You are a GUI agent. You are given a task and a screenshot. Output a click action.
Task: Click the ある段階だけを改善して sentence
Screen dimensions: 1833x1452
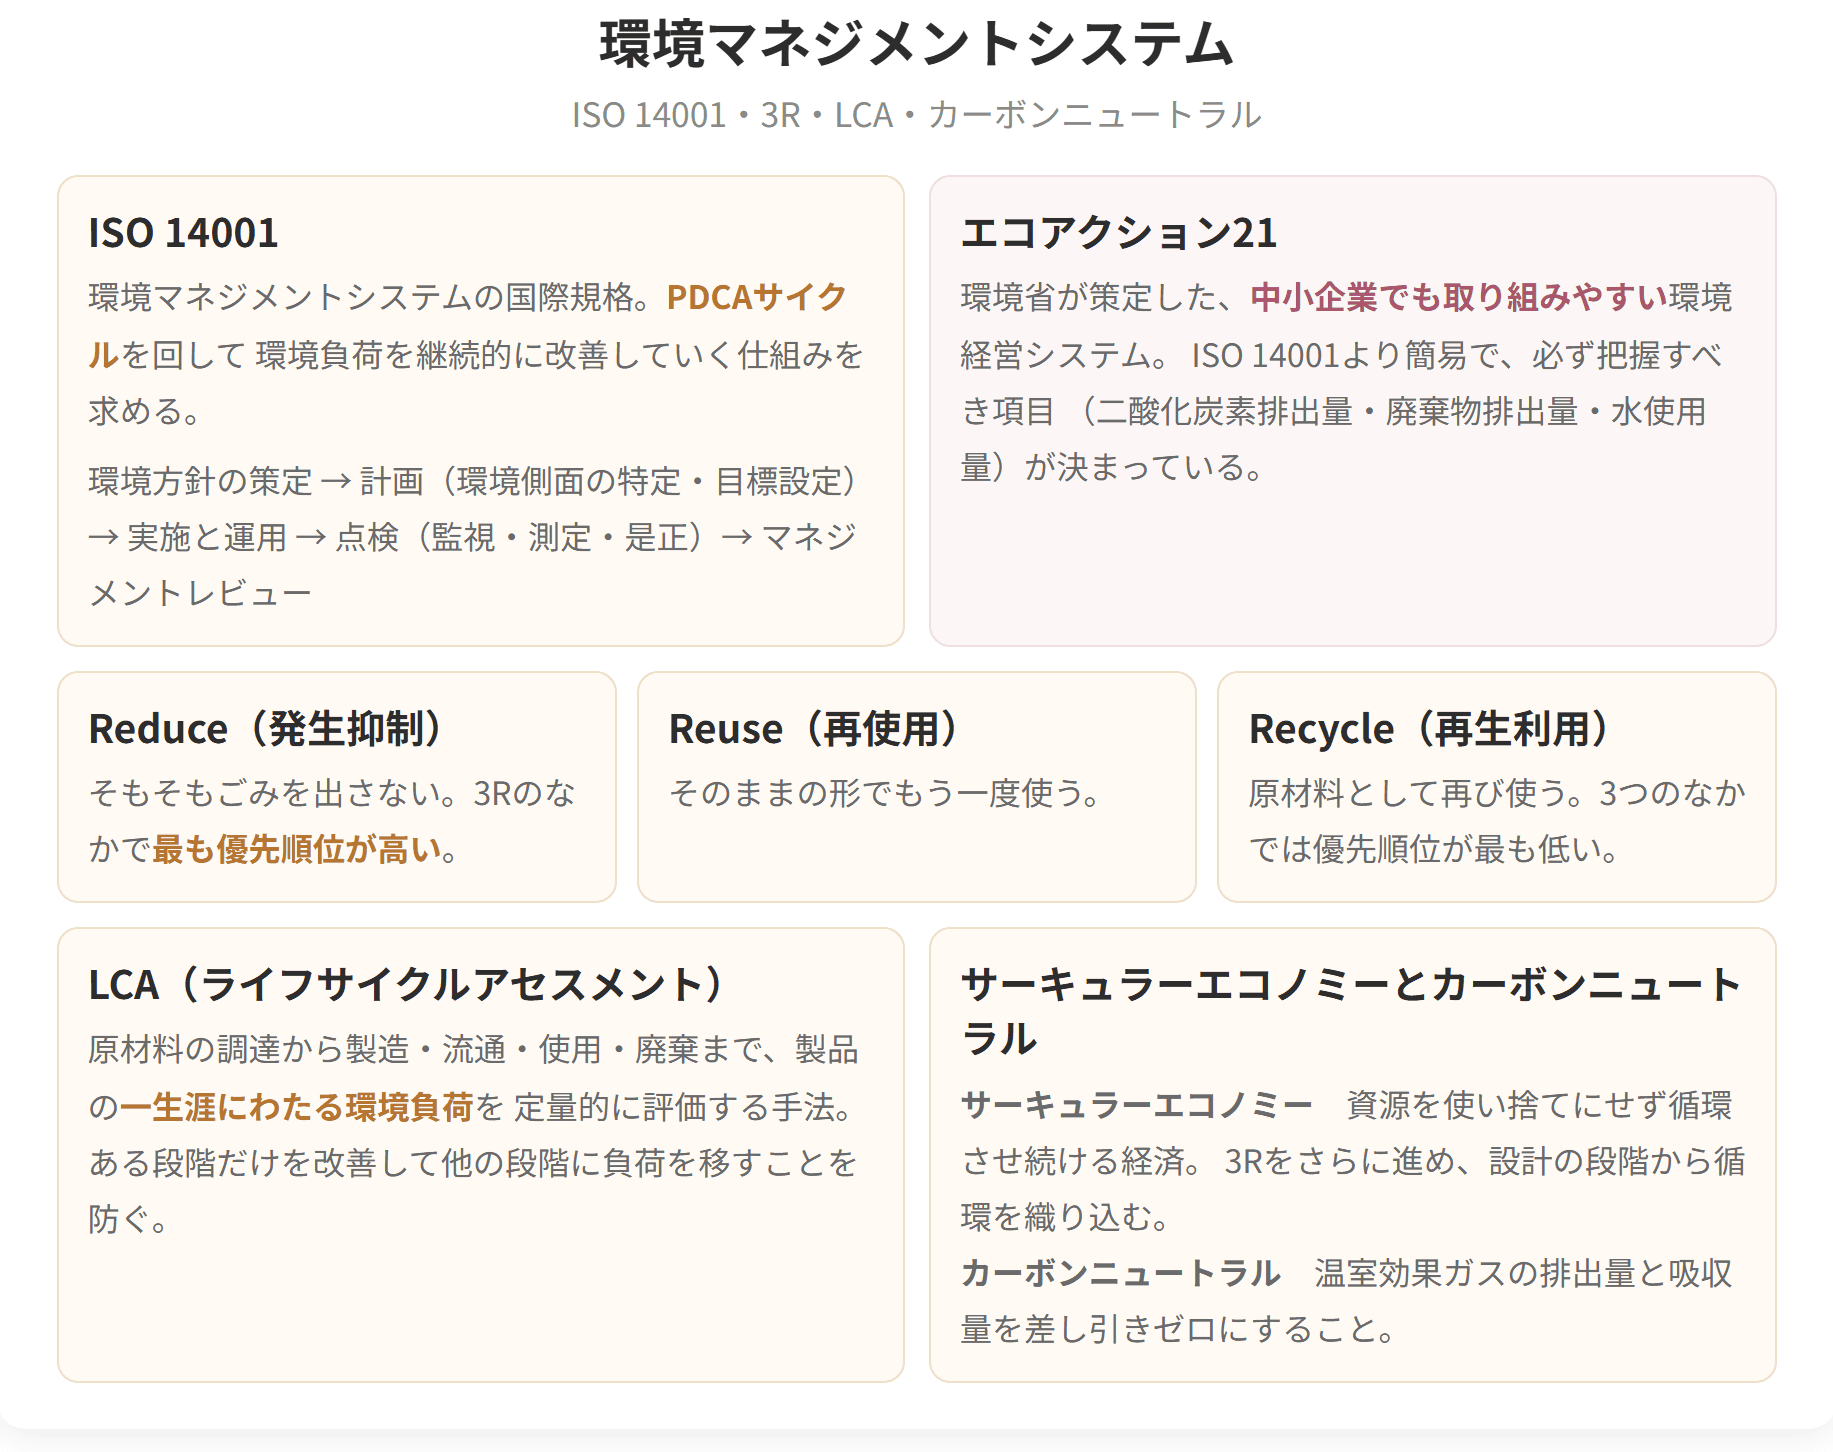473,1191
